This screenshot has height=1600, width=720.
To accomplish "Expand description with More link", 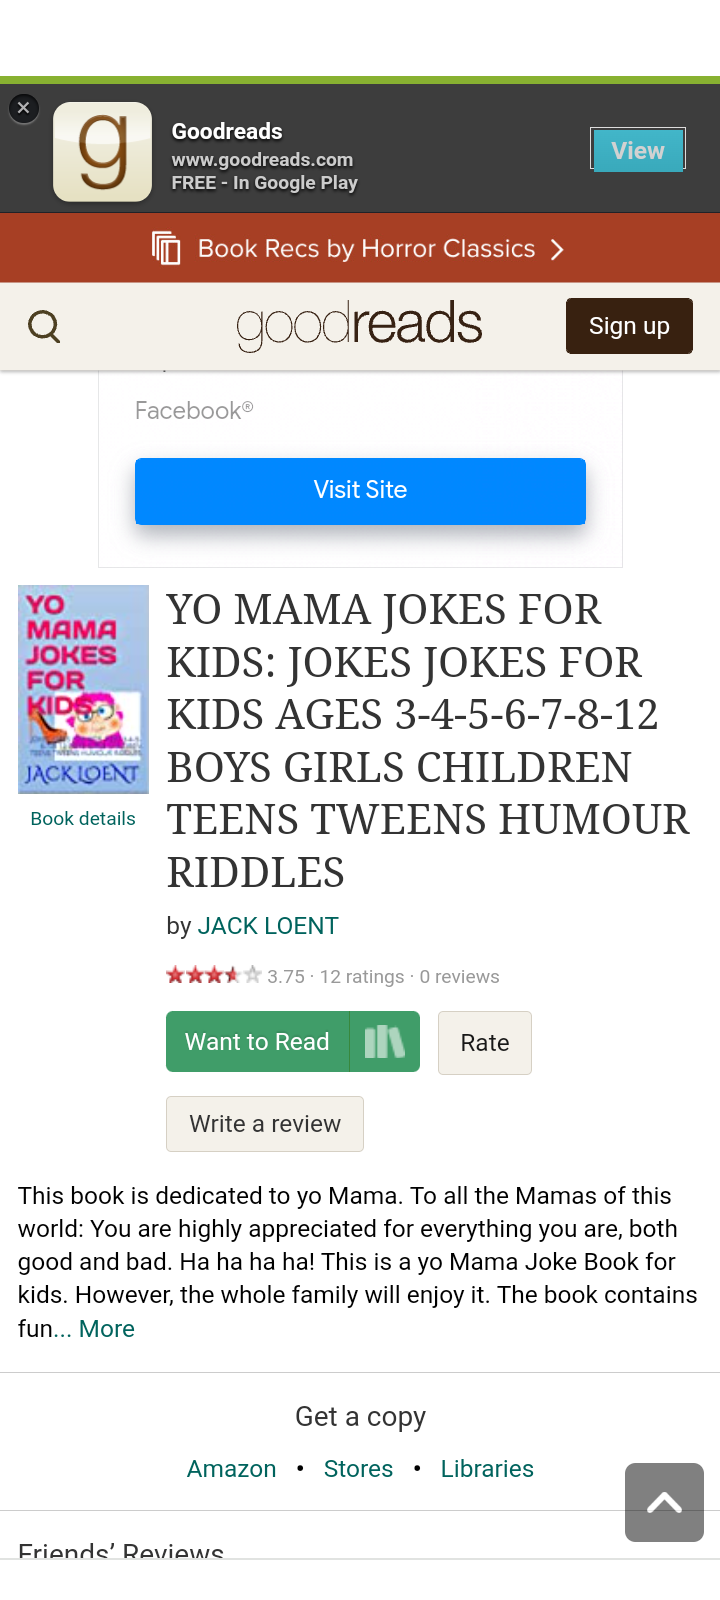I will pyautogui.click(x=107, y=1329).
